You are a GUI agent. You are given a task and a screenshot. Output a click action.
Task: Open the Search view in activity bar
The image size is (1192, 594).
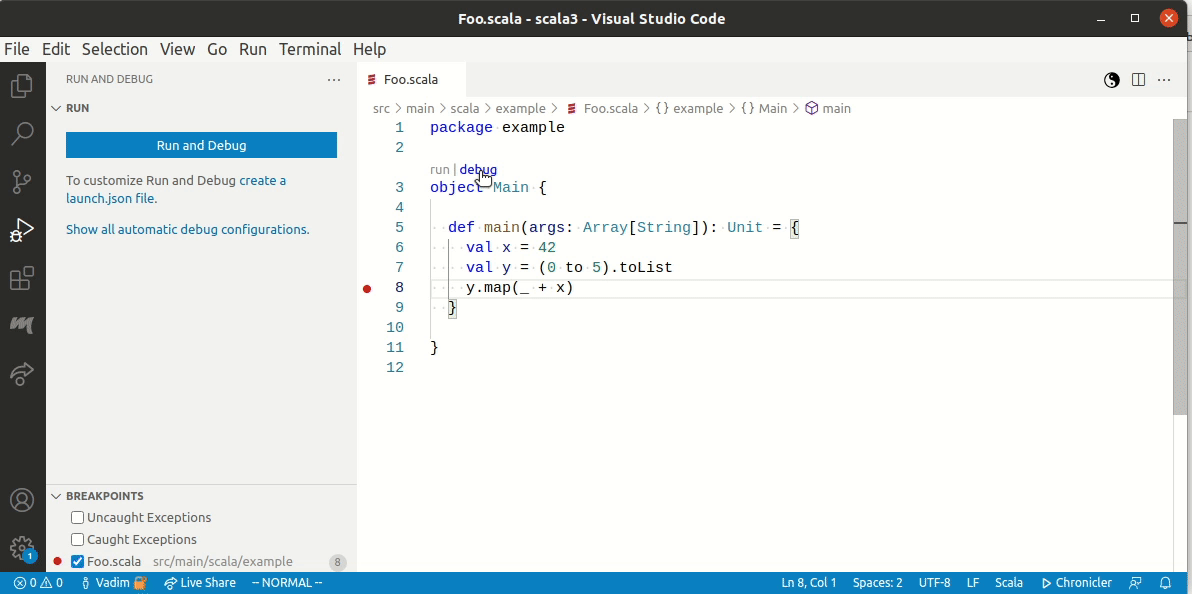click(x=22, y=134)
